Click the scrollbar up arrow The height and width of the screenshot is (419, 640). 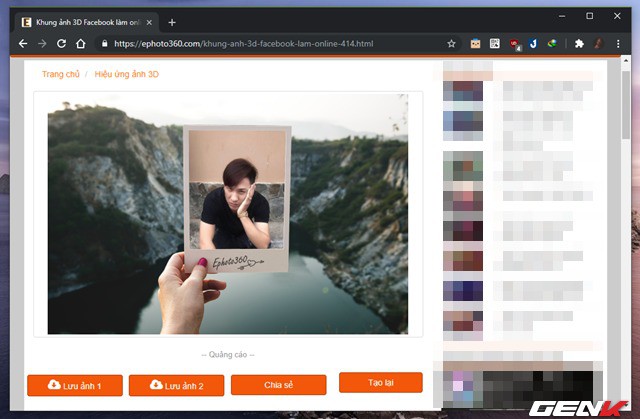coord(625,60)
